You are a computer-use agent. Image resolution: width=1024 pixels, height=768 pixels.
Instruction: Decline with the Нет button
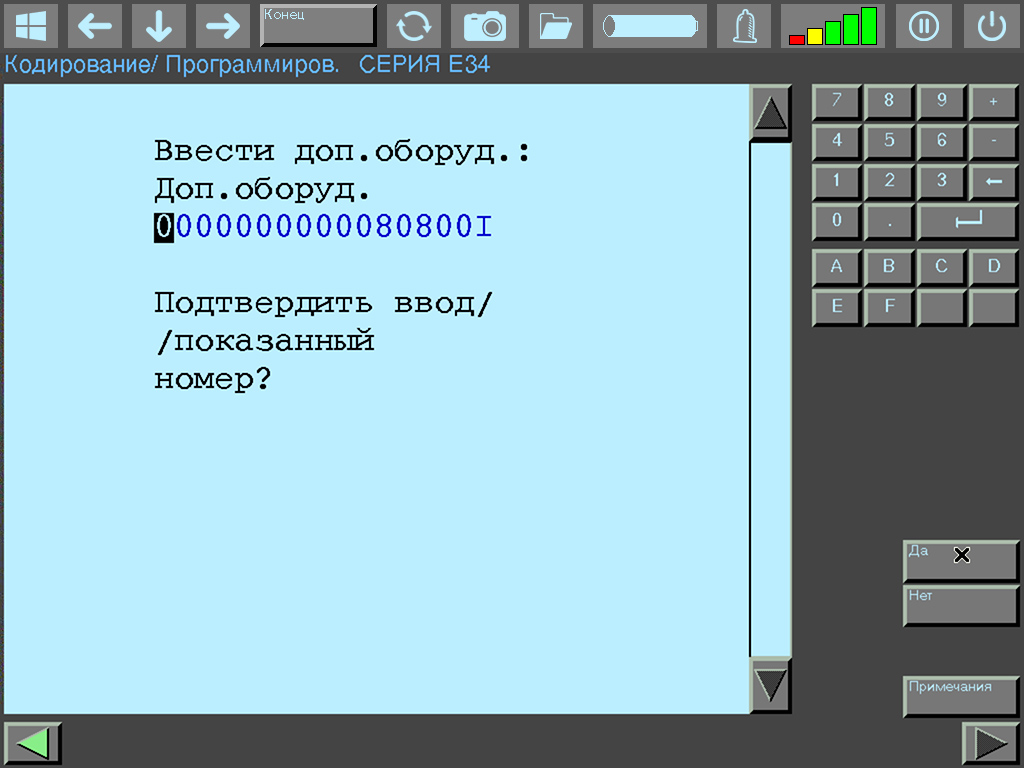click(960, 606)
